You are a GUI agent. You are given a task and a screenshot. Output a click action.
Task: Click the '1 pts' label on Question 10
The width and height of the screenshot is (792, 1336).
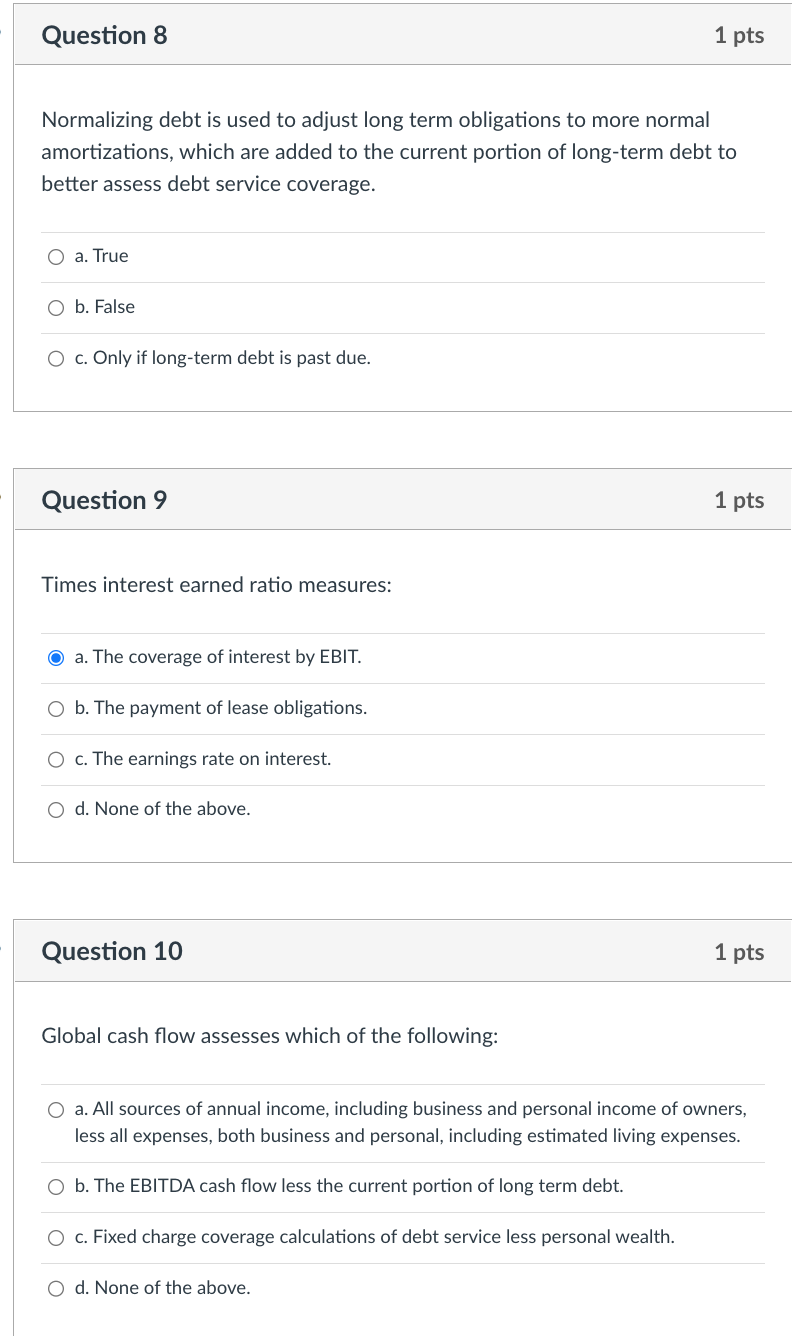(739, 952)
